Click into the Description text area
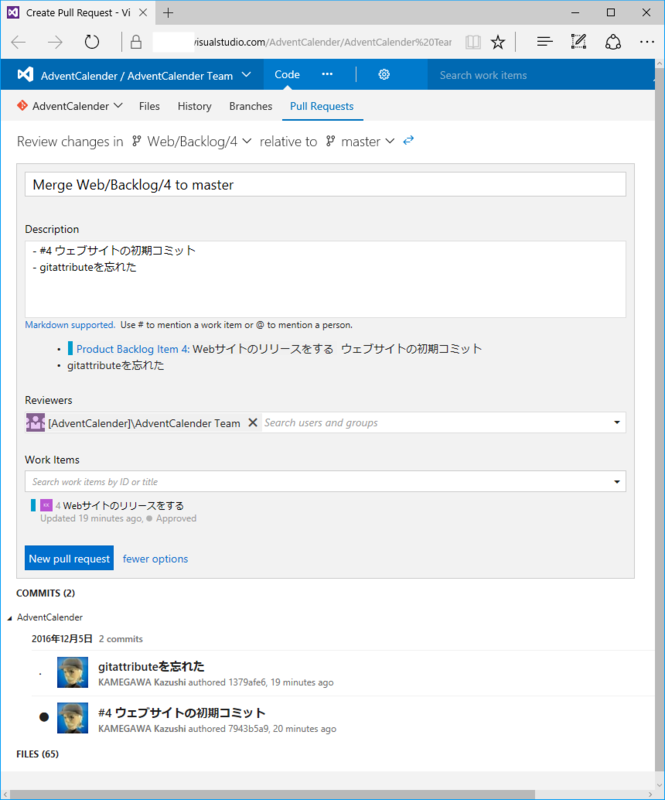Viewport: 665px width, 800px height. [325, 279]
